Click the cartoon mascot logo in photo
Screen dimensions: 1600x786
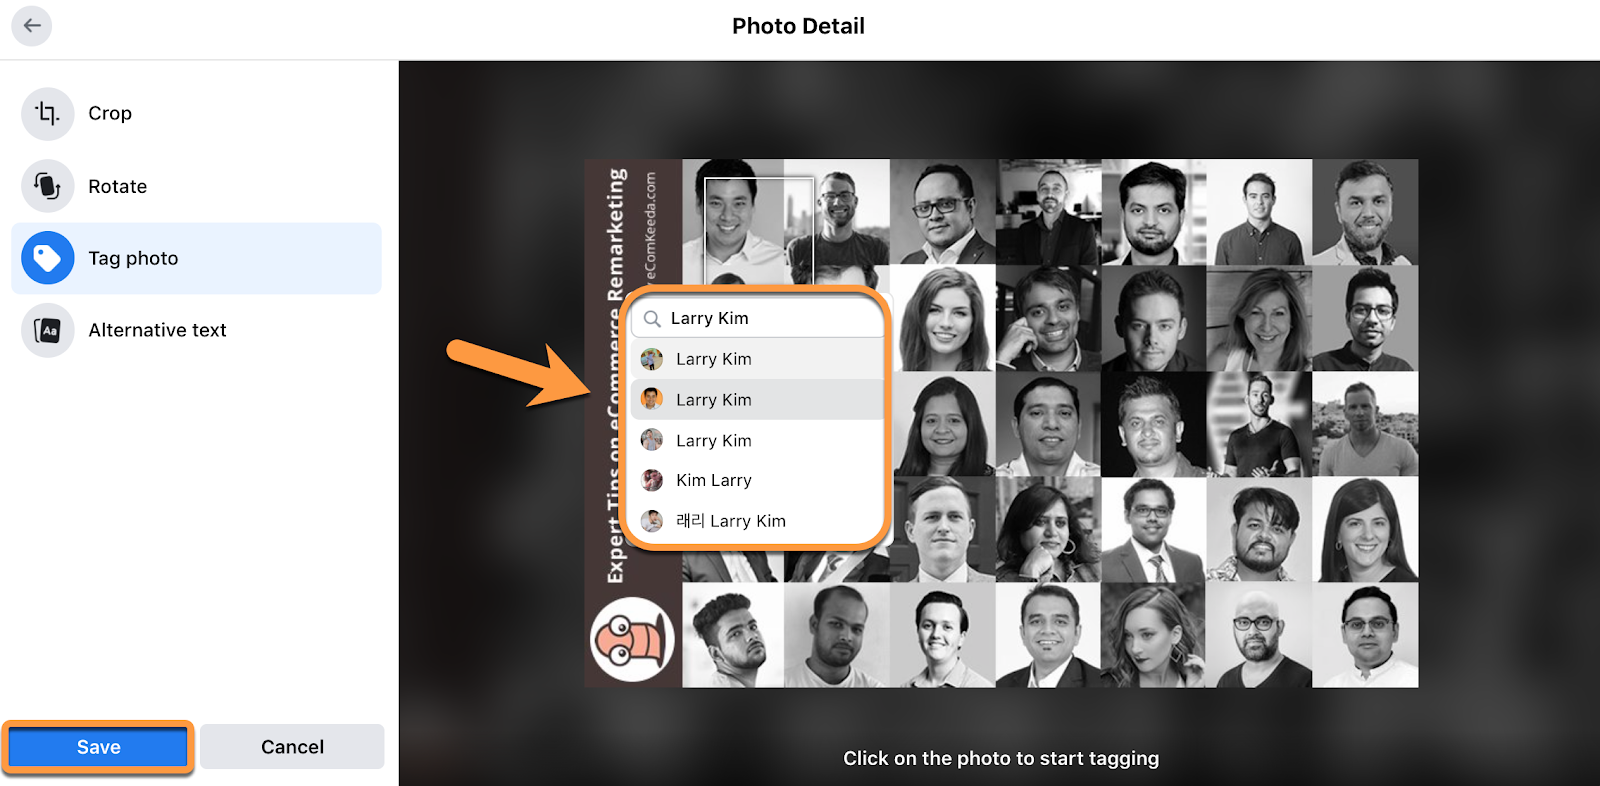point(633,640)
